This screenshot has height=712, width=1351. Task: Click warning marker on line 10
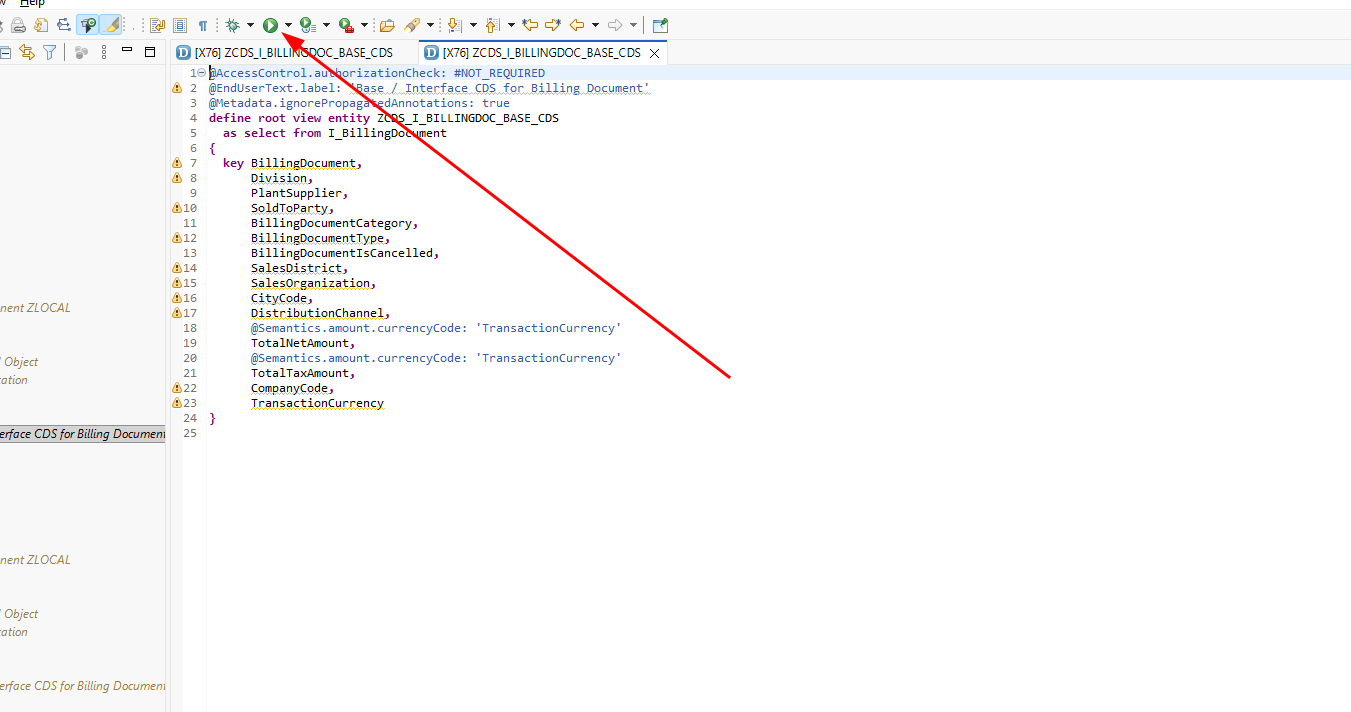(177, 208)
